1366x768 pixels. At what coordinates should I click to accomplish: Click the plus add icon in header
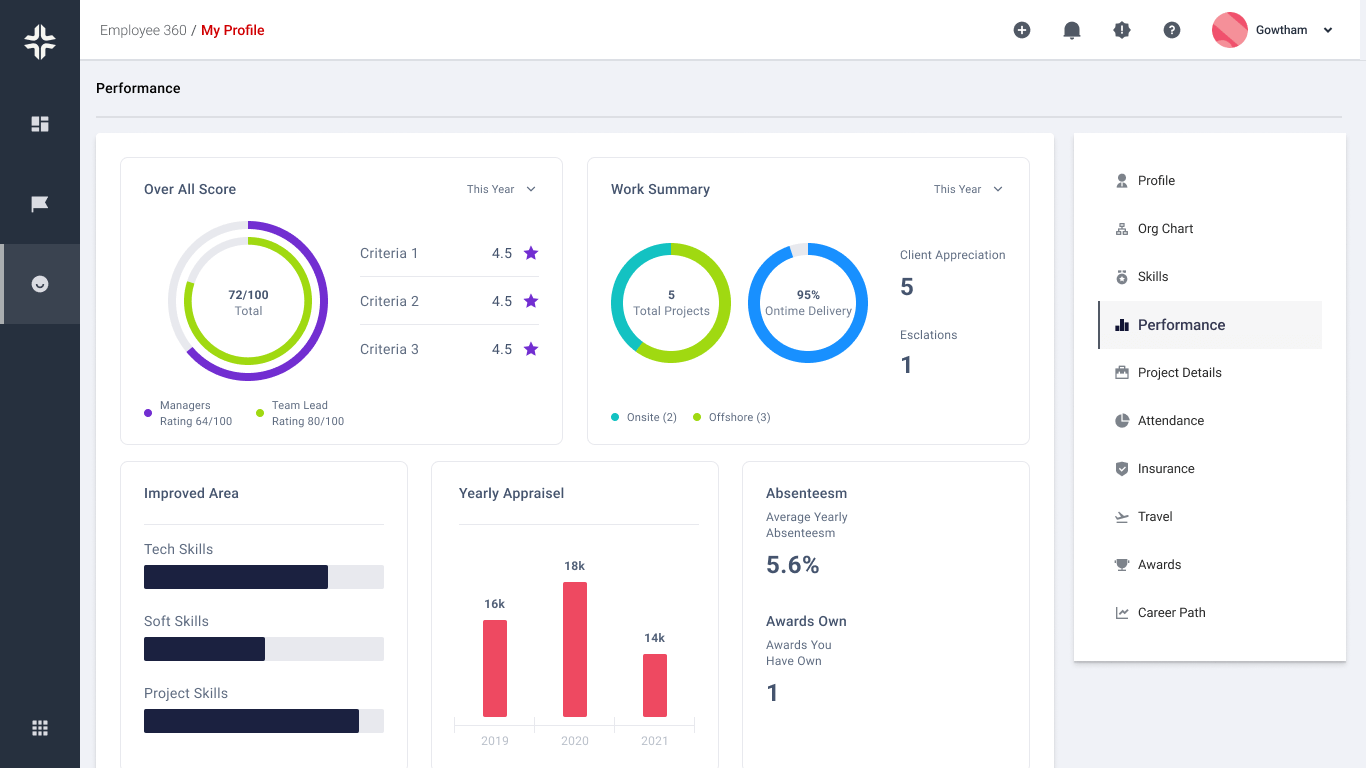pos(1022,30)
